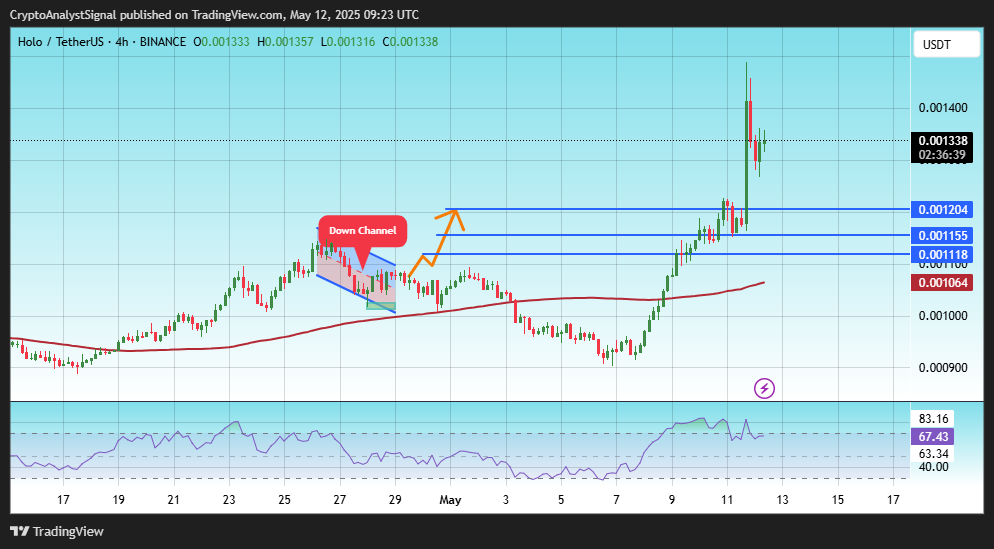Click the close value C0.001338

tap(410, 42)
